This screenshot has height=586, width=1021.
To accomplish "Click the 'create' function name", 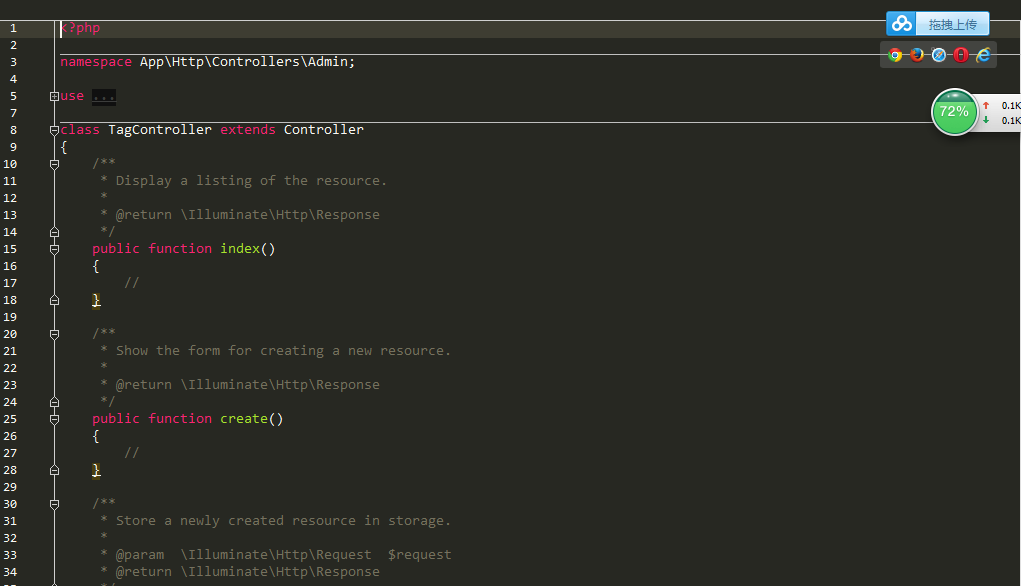I will click(244, 419).
